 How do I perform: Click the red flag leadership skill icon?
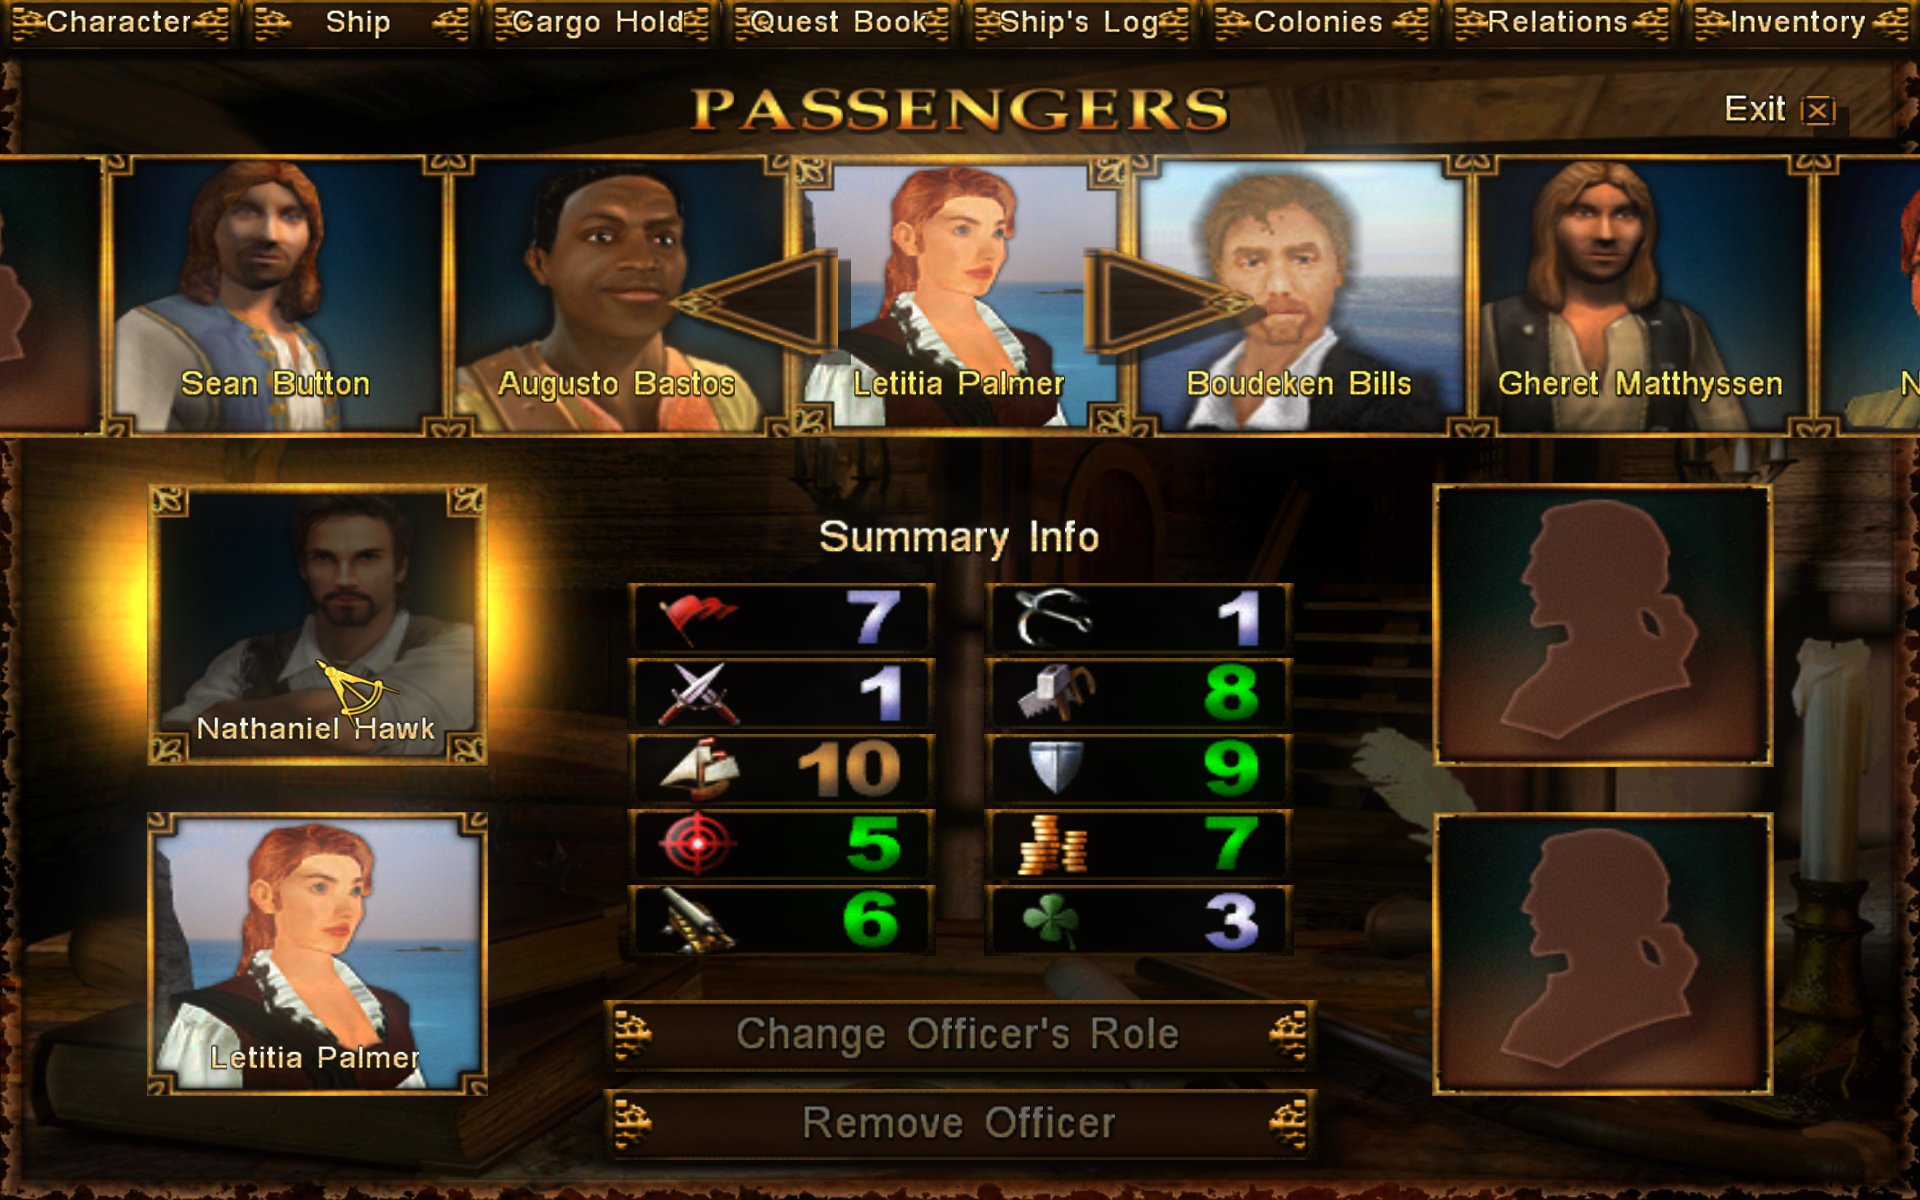point(698,618)
